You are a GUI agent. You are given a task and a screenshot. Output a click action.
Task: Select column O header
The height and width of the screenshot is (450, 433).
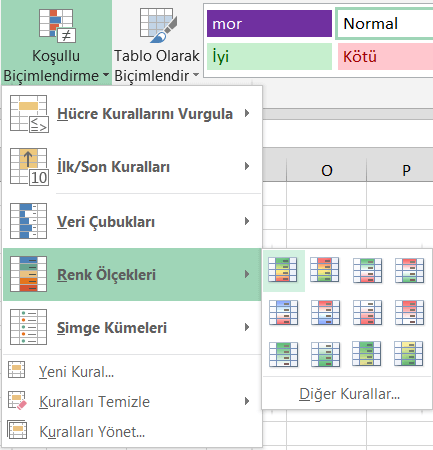[327, 170]
